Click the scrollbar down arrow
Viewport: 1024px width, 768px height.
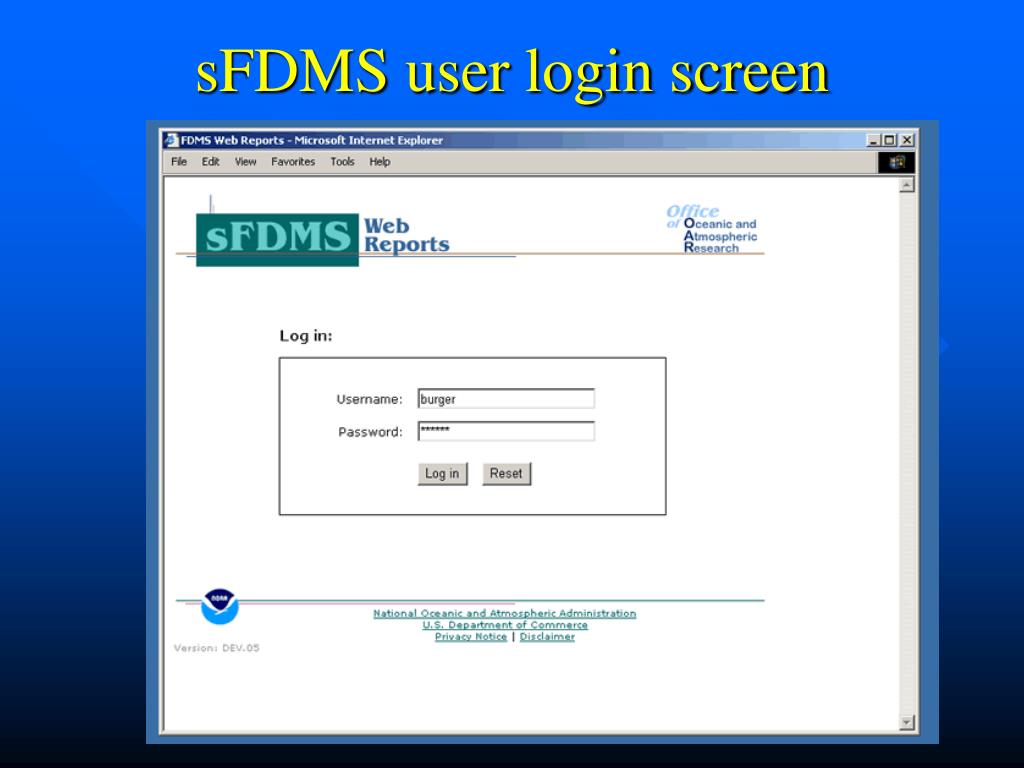click(x=906, y=722)
